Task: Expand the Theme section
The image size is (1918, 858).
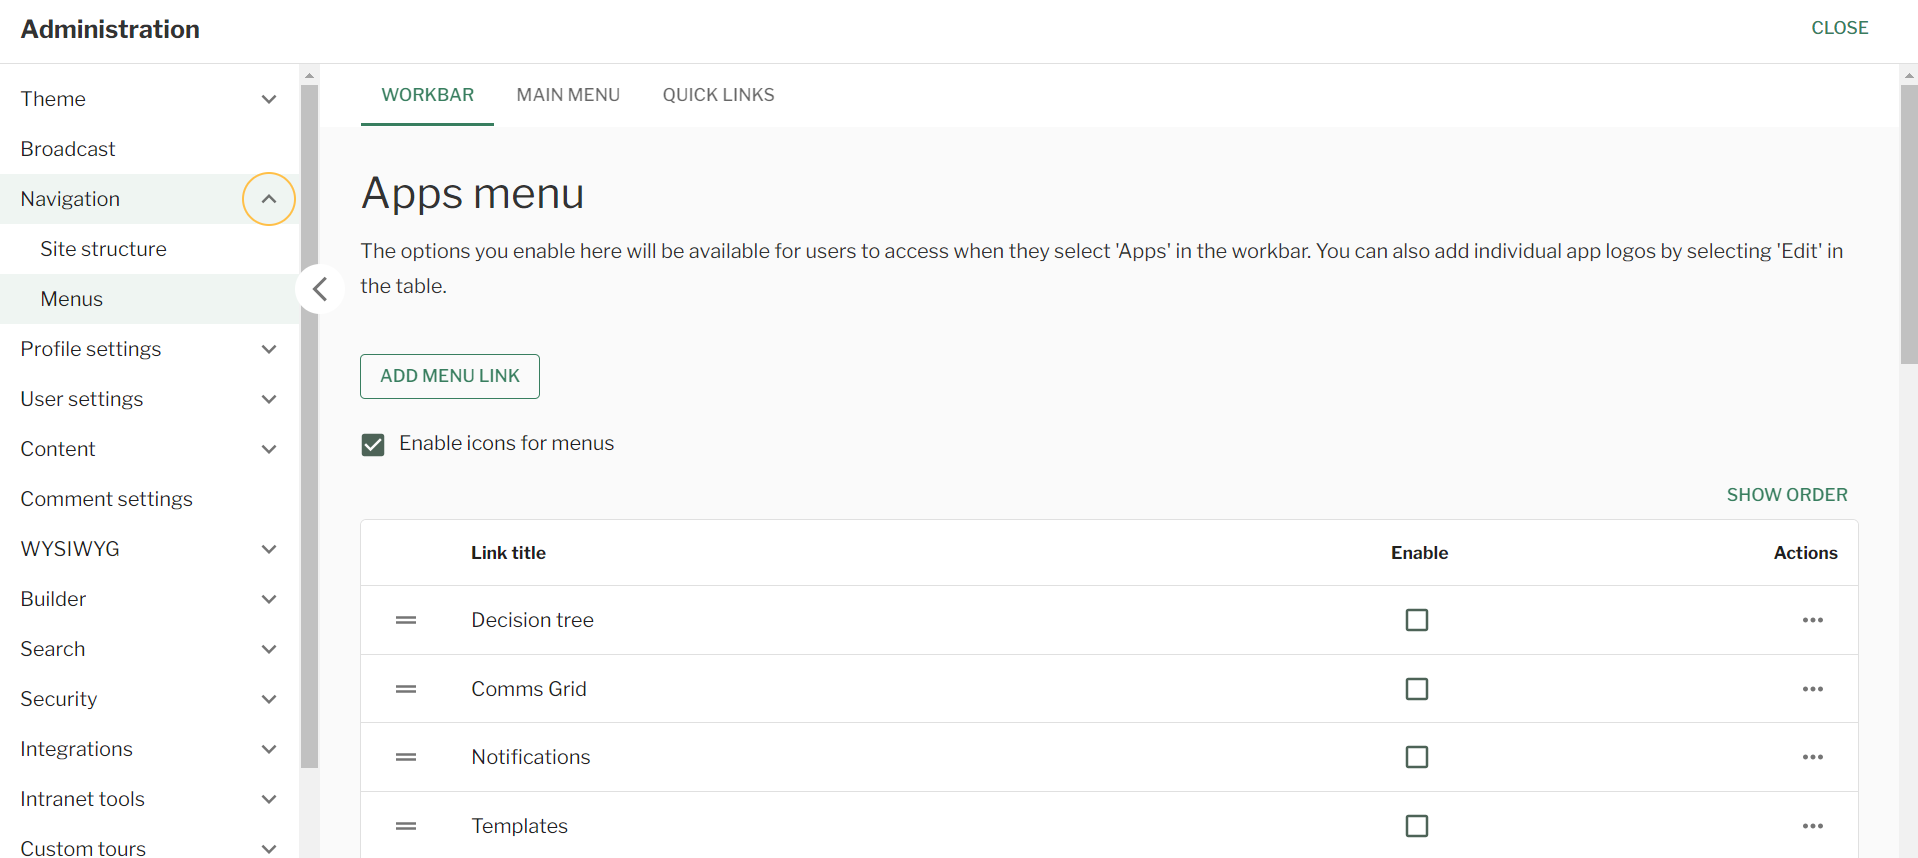Action: point(268,99)
